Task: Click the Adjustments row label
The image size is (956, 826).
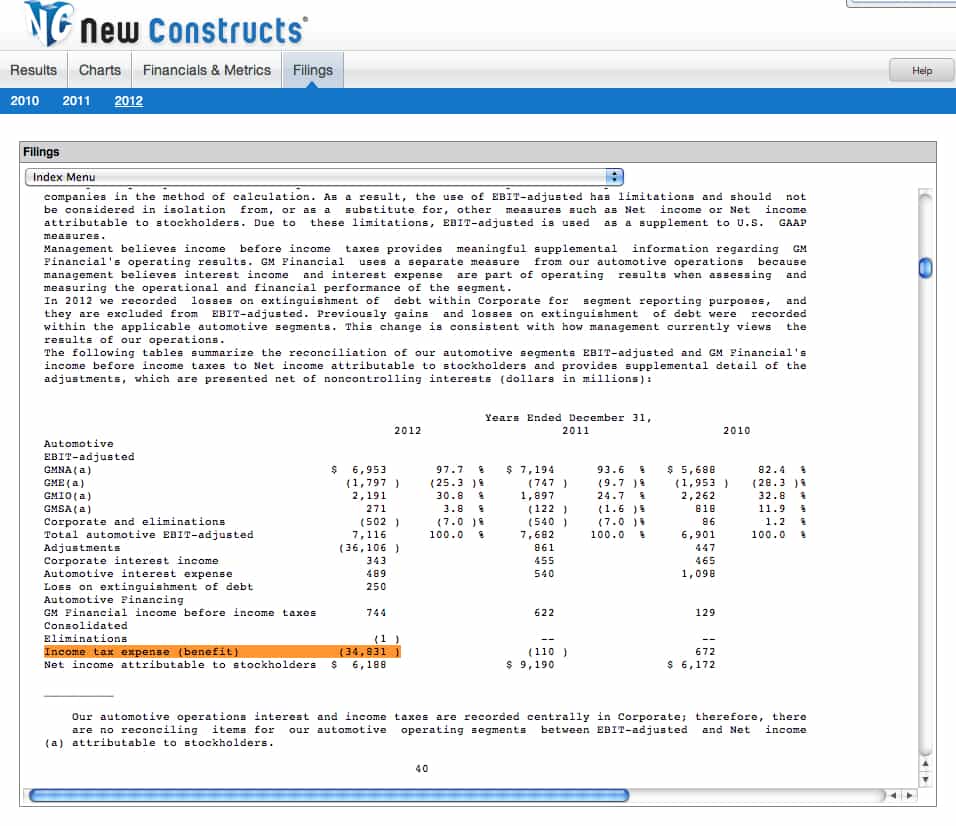Action: click(x=82, y=547)
